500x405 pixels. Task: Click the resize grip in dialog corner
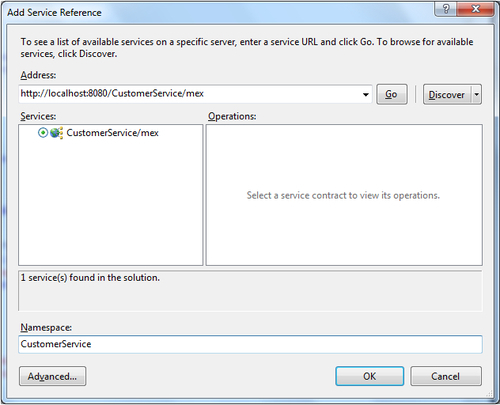(x=489, y=394)
